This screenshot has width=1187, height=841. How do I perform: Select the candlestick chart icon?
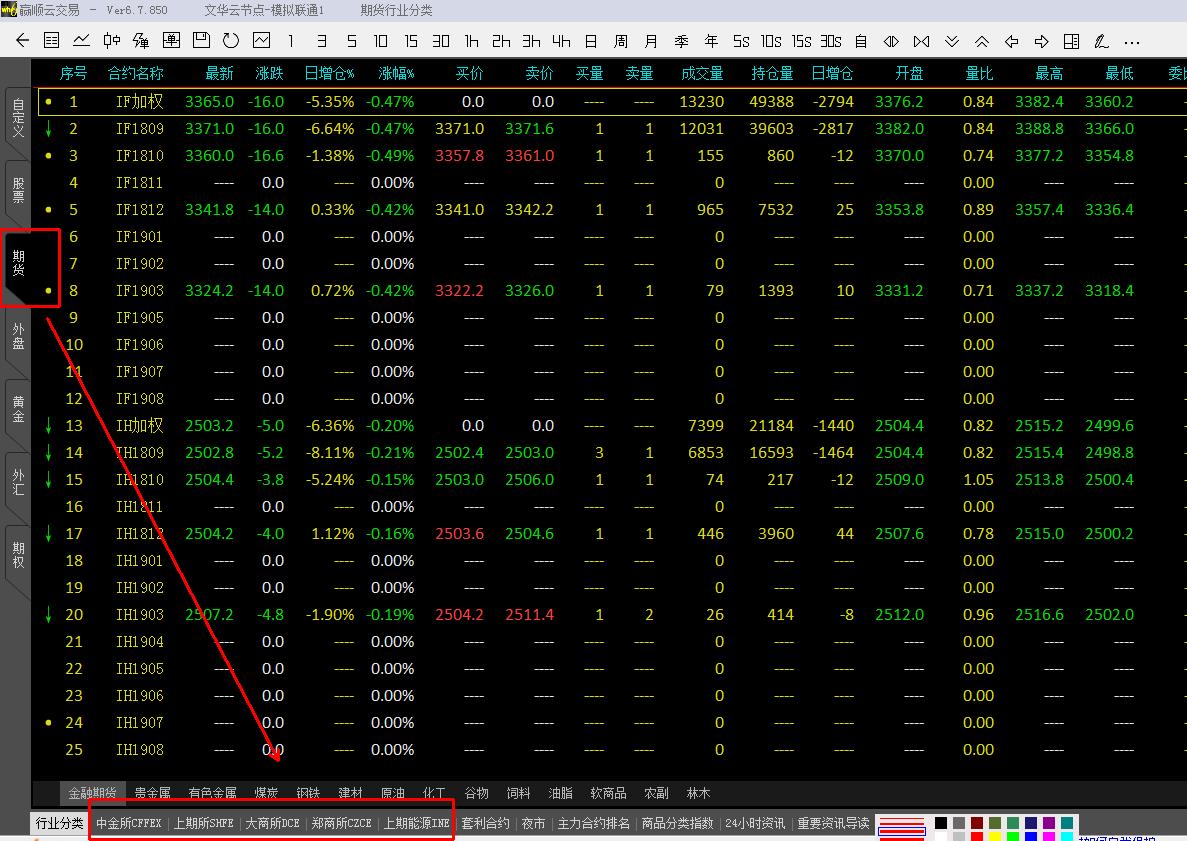click(x=111, y=41)
